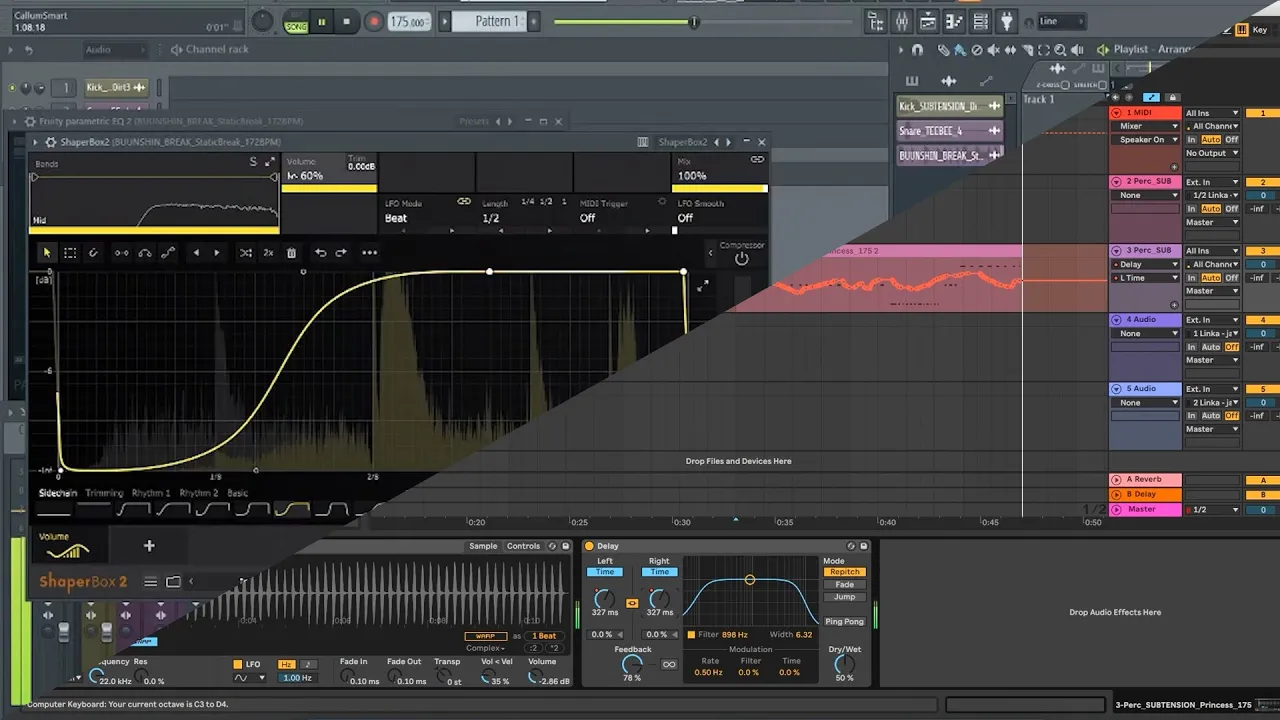Click the shuffle randomize icon in ShaperBox
This screenshot has width=1280, height=720.
[245, 253]
